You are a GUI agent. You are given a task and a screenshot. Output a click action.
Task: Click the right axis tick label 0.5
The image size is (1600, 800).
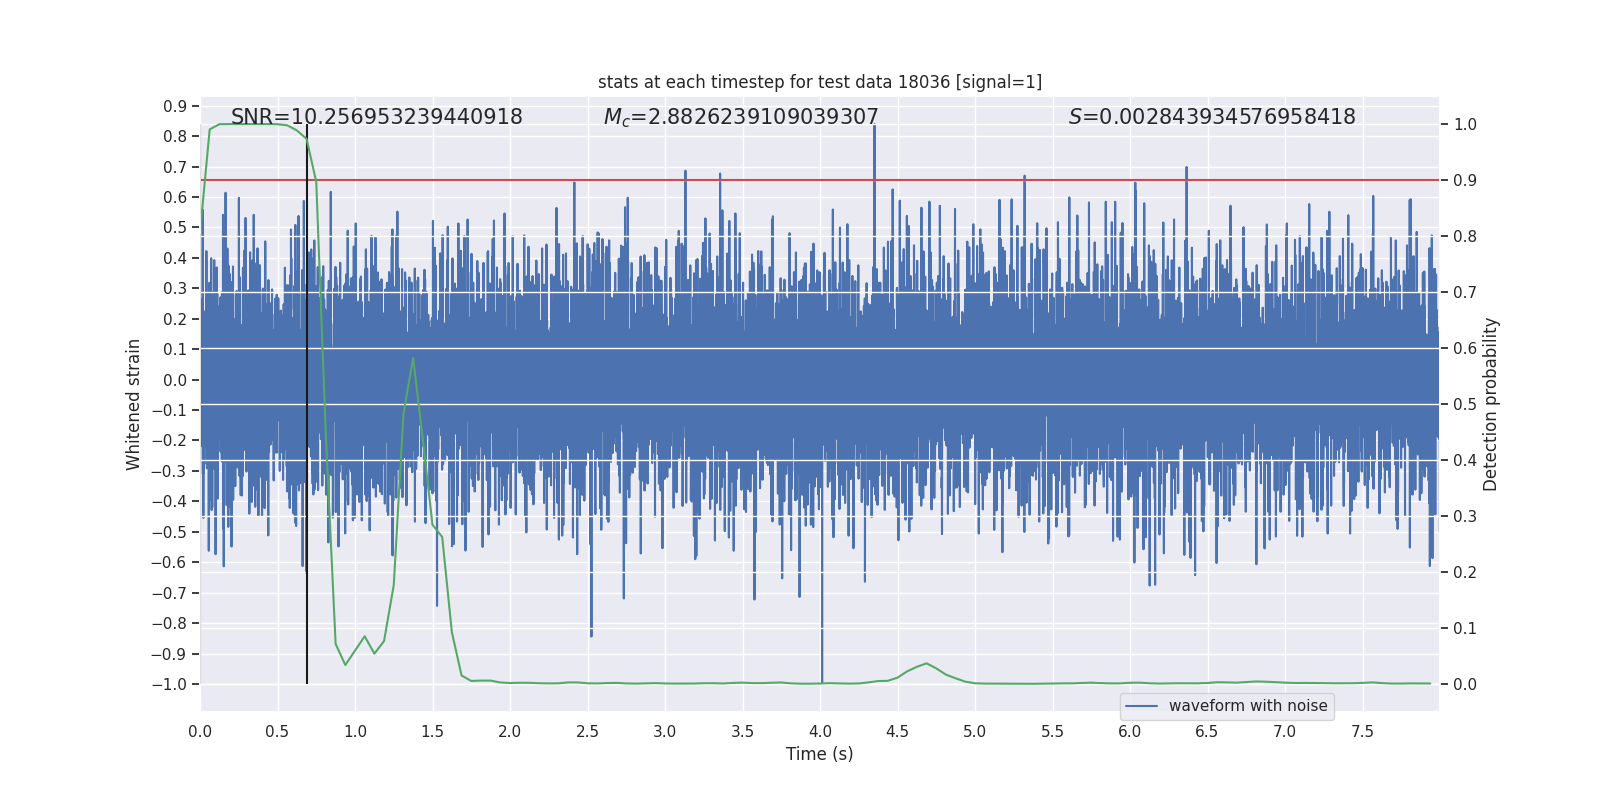(x=1465, y=404)
